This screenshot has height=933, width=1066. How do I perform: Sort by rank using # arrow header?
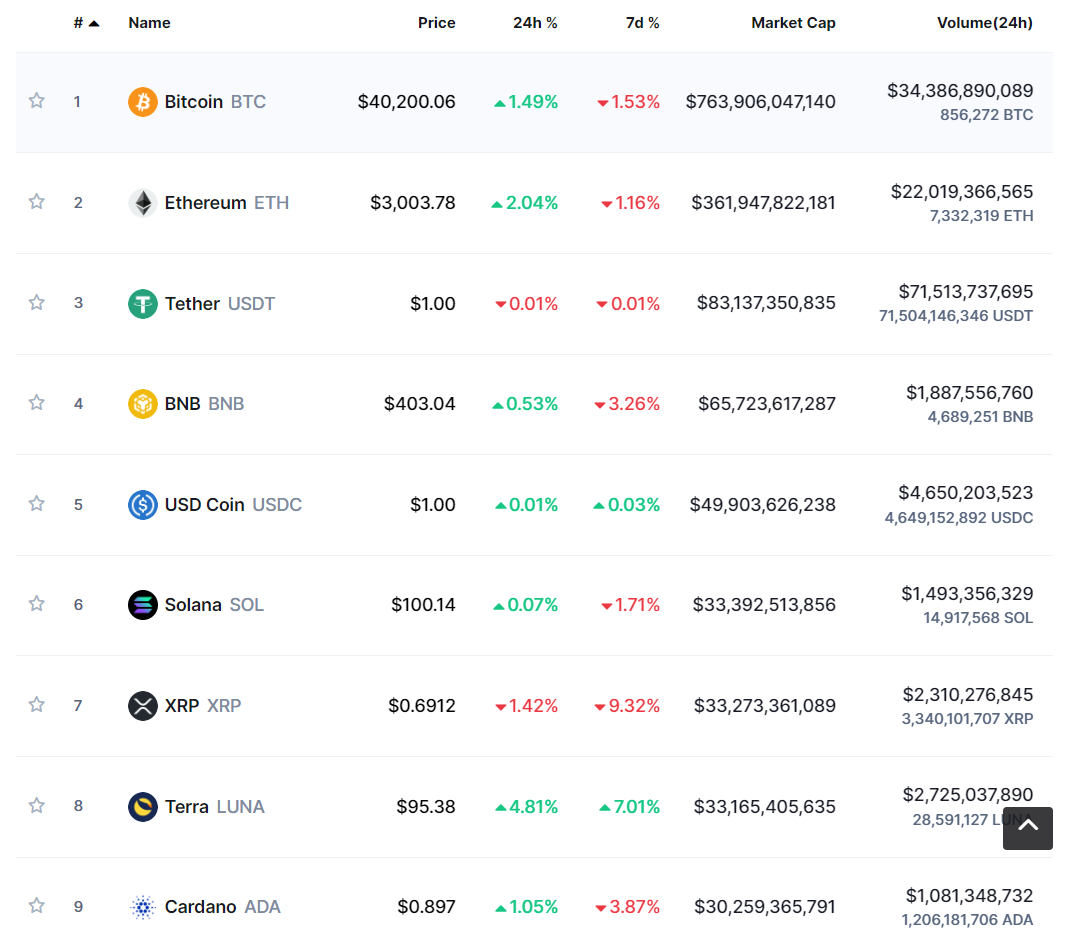[x=86, y=23]
